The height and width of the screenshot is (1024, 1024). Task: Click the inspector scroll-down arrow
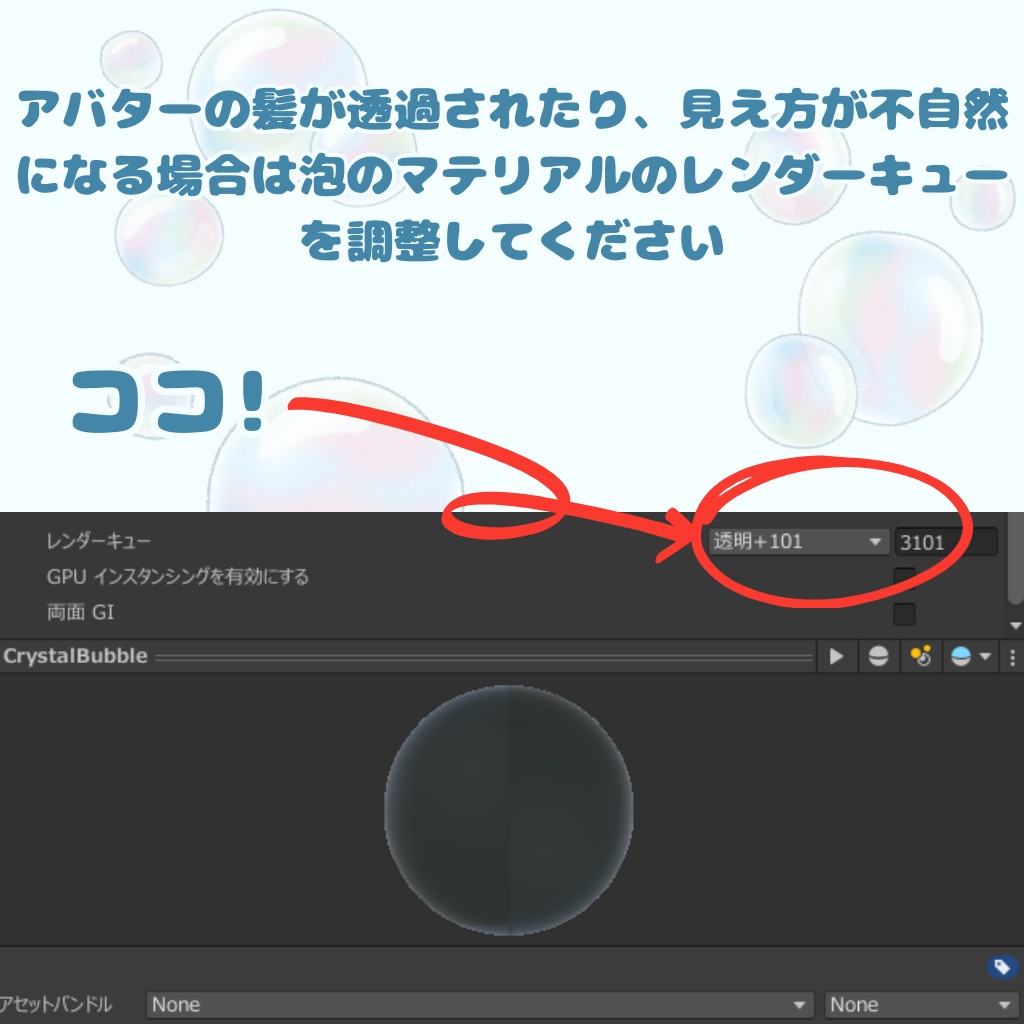(x=1015, y=623)
